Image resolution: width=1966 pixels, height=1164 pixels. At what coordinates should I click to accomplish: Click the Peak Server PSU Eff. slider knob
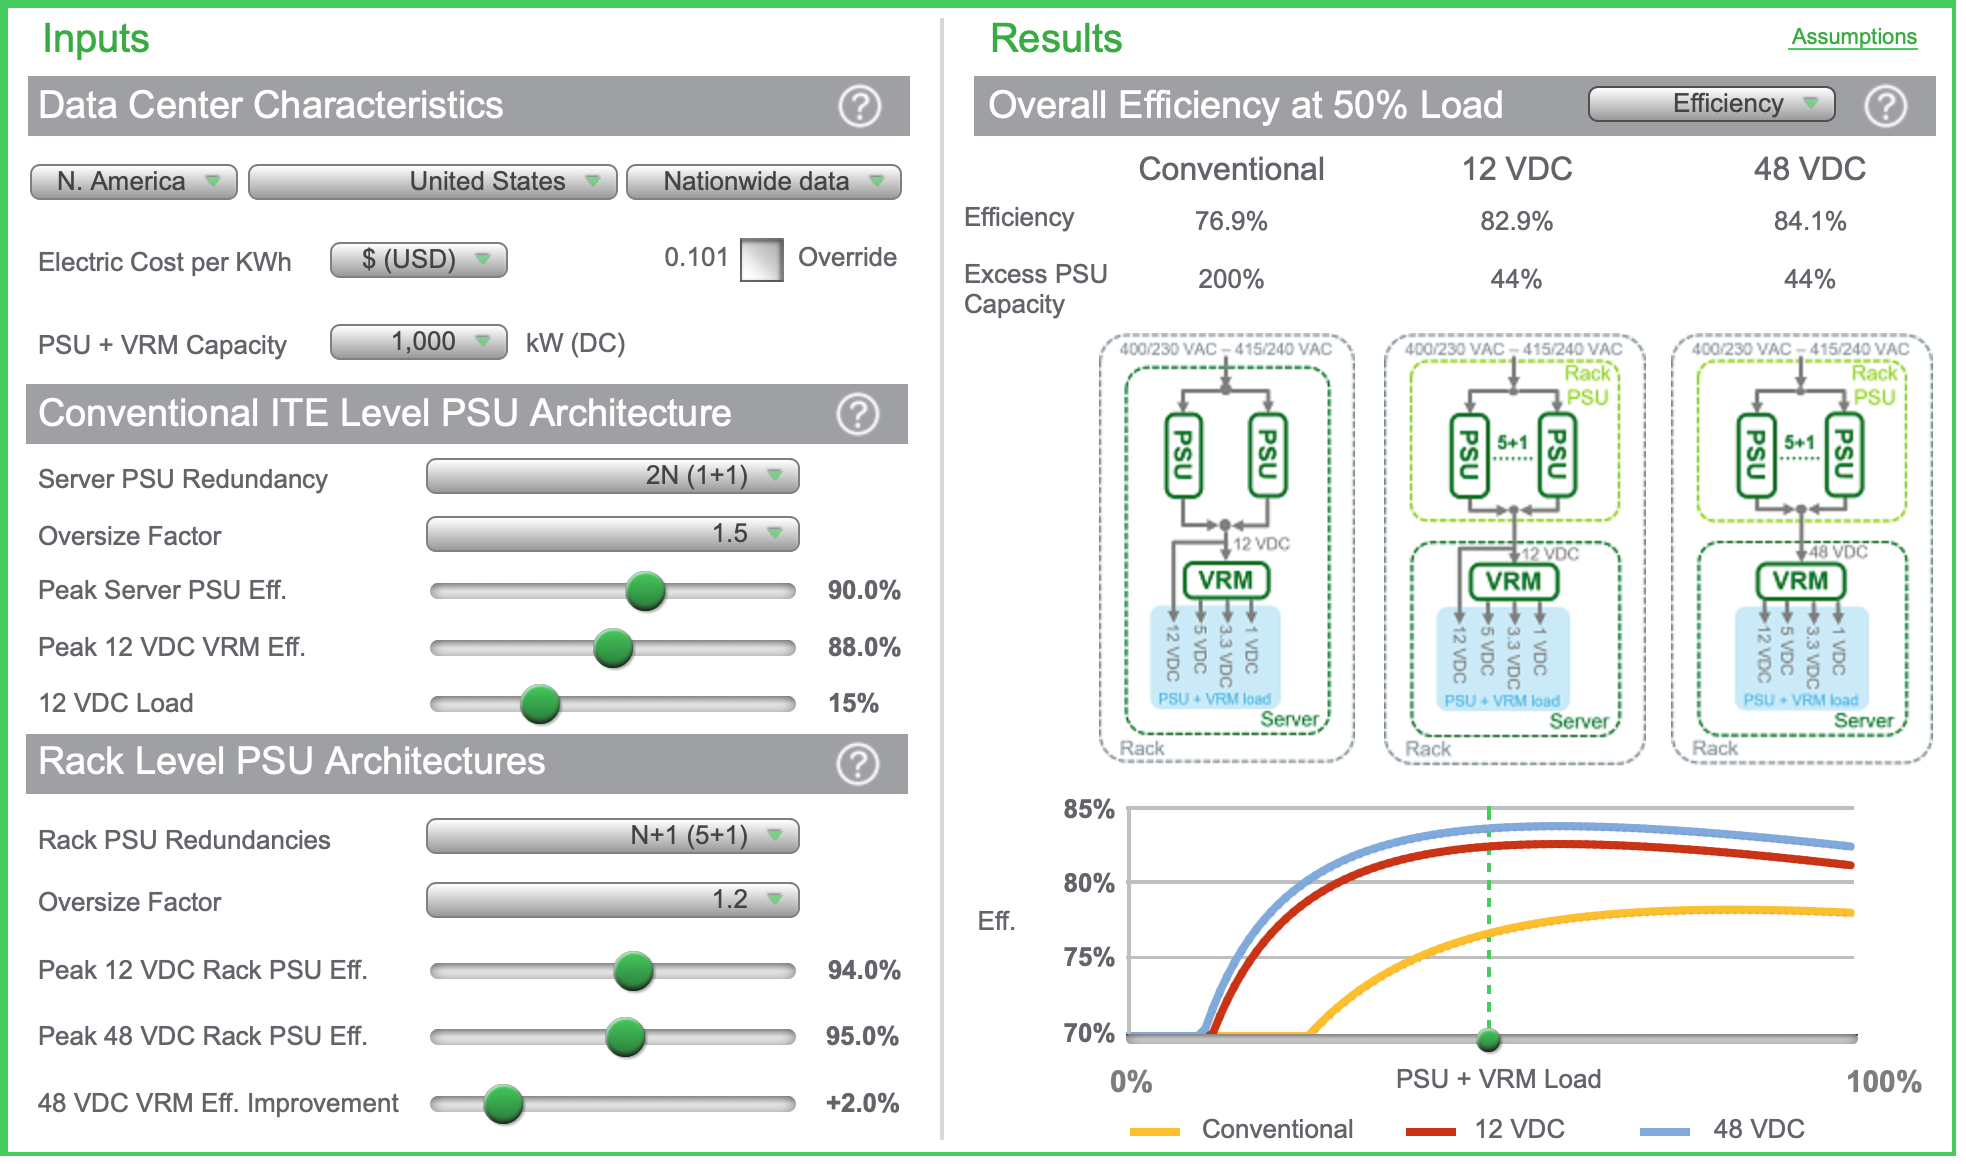point(645,591)
